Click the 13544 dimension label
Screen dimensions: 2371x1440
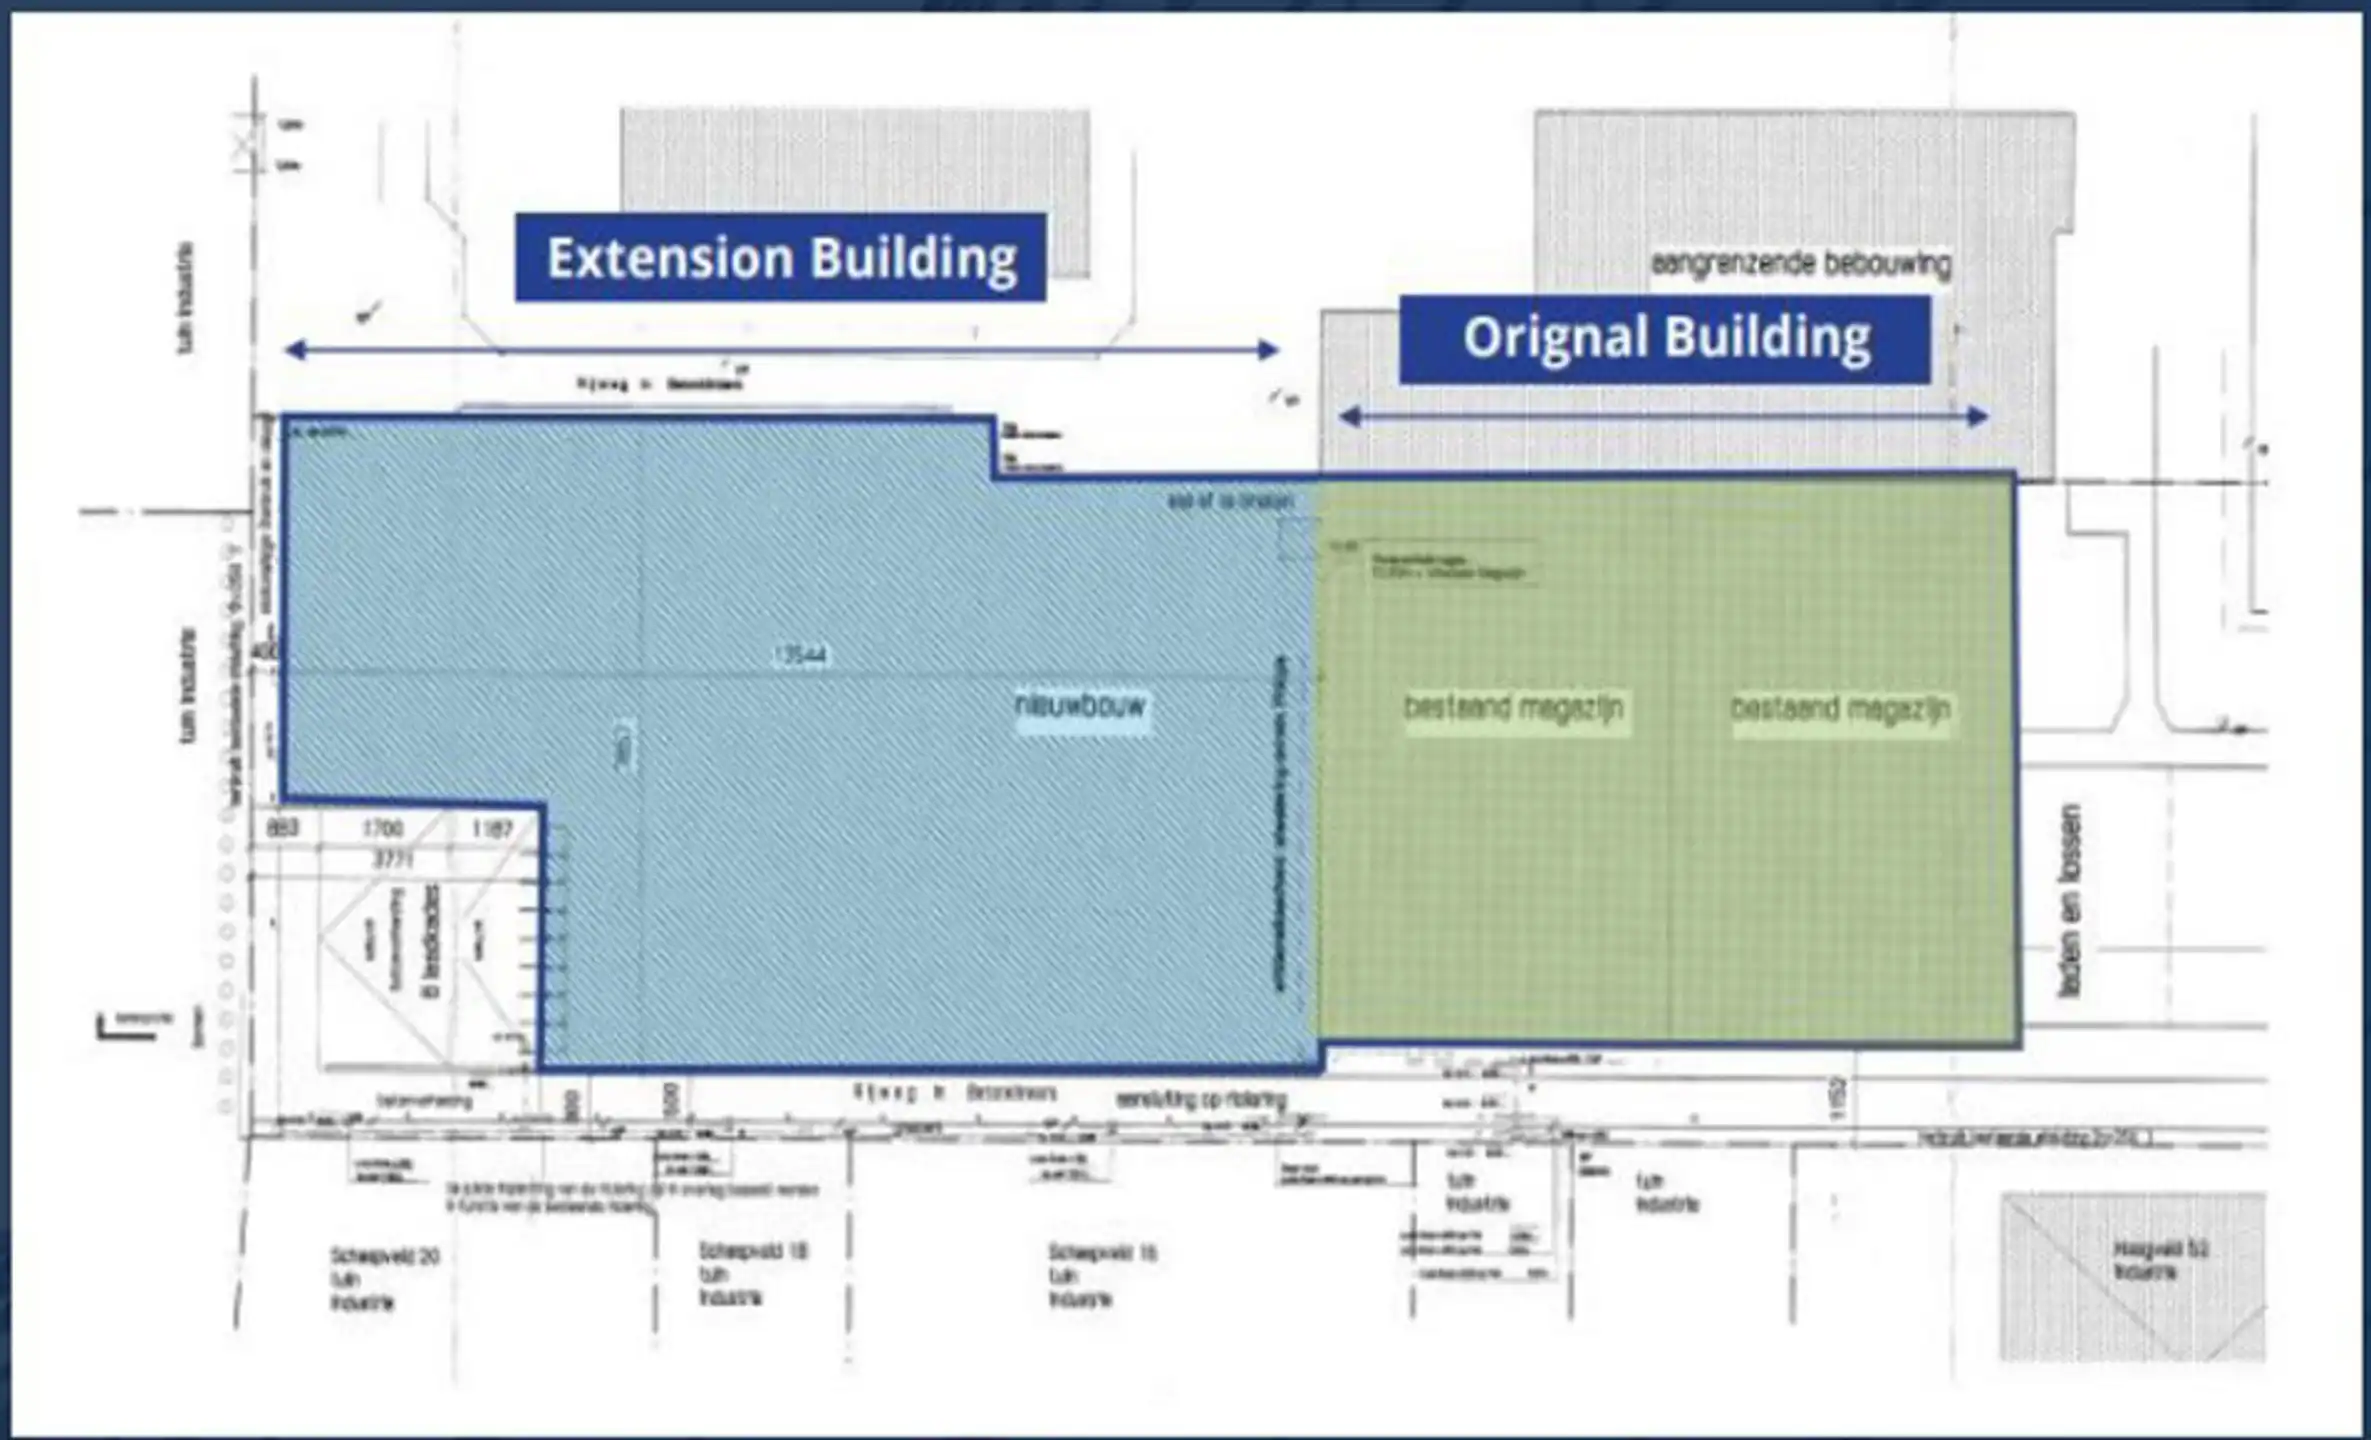click(800, 656)
